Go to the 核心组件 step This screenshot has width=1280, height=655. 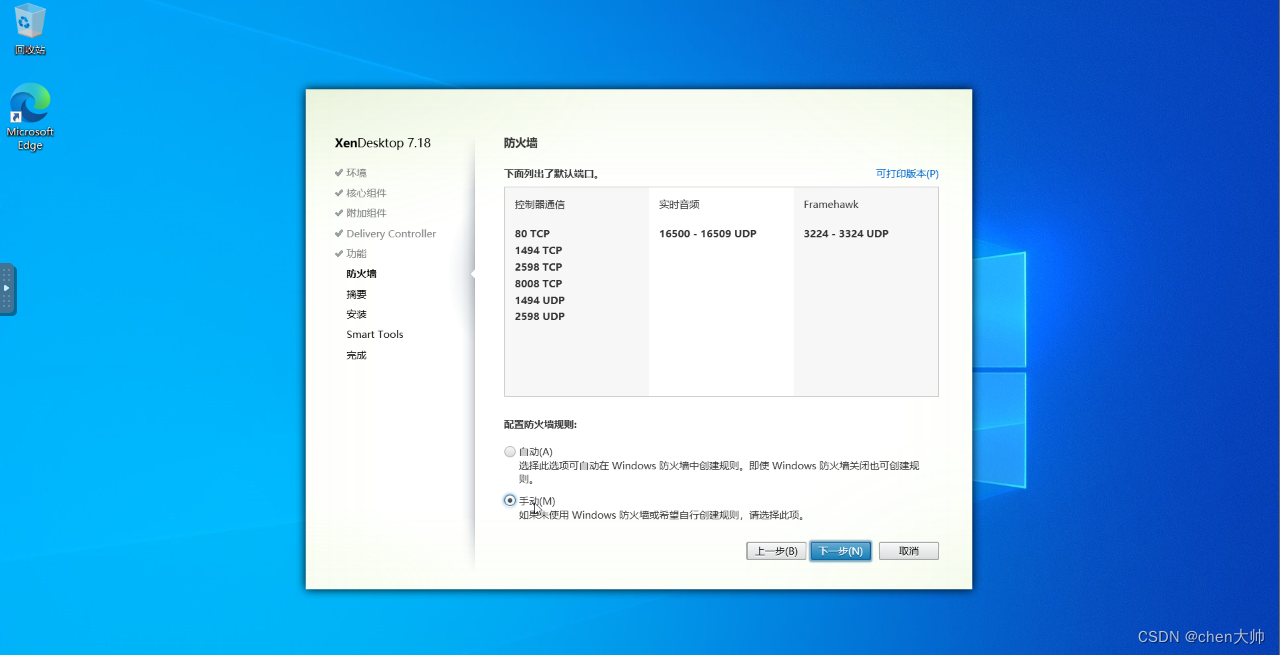(366, 193)
